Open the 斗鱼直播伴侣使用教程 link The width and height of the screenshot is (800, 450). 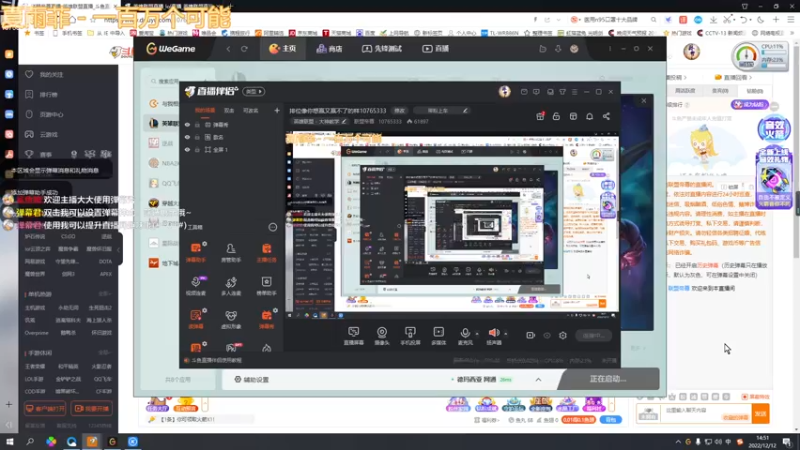click(214, 360)
